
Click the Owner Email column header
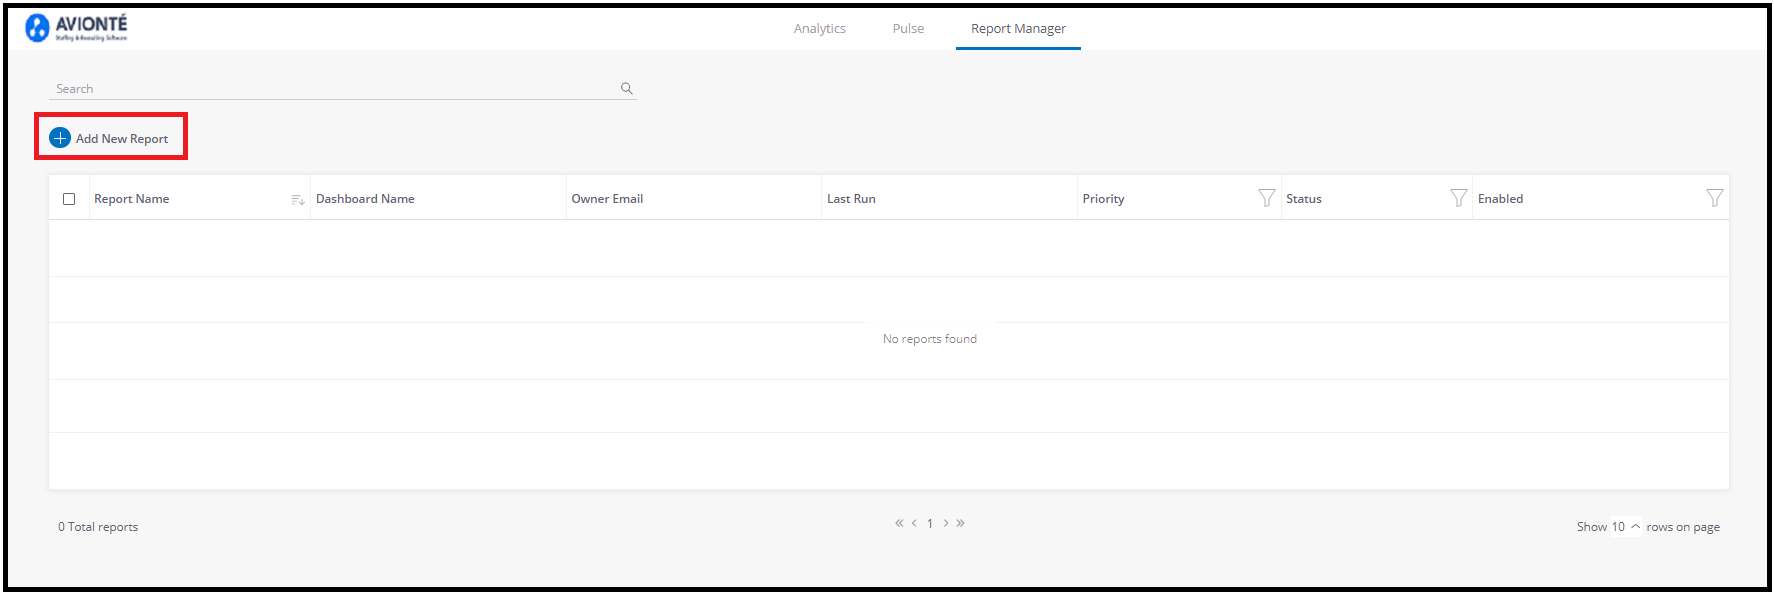tap(607, 199)
